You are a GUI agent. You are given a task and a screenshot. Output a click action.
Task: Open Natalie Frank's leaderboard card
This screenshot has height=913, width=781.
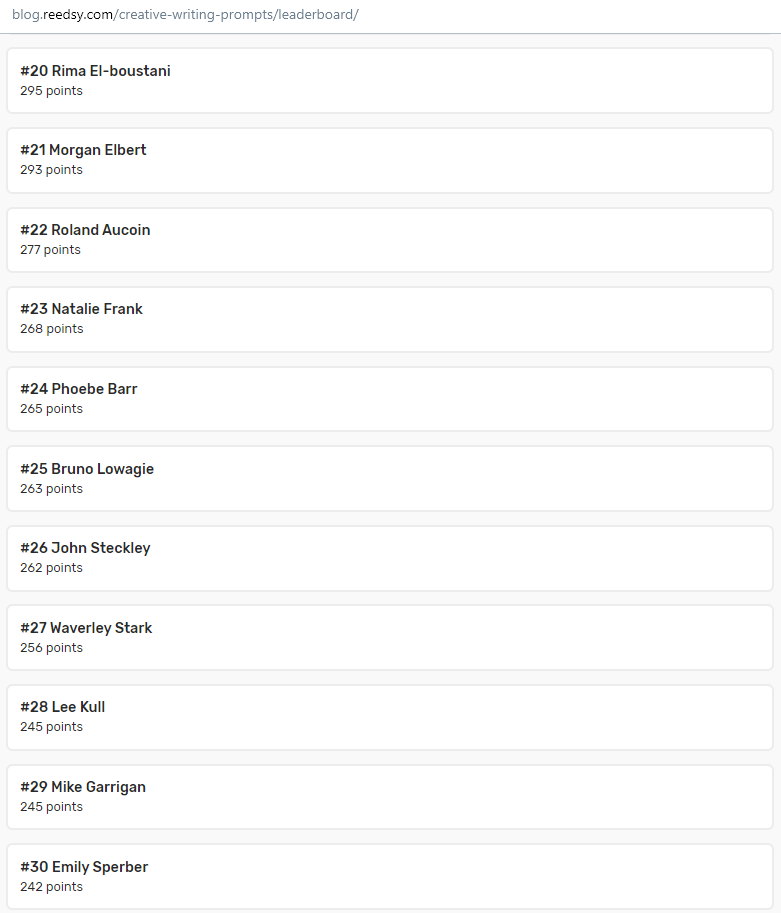[x=390, y=319]
